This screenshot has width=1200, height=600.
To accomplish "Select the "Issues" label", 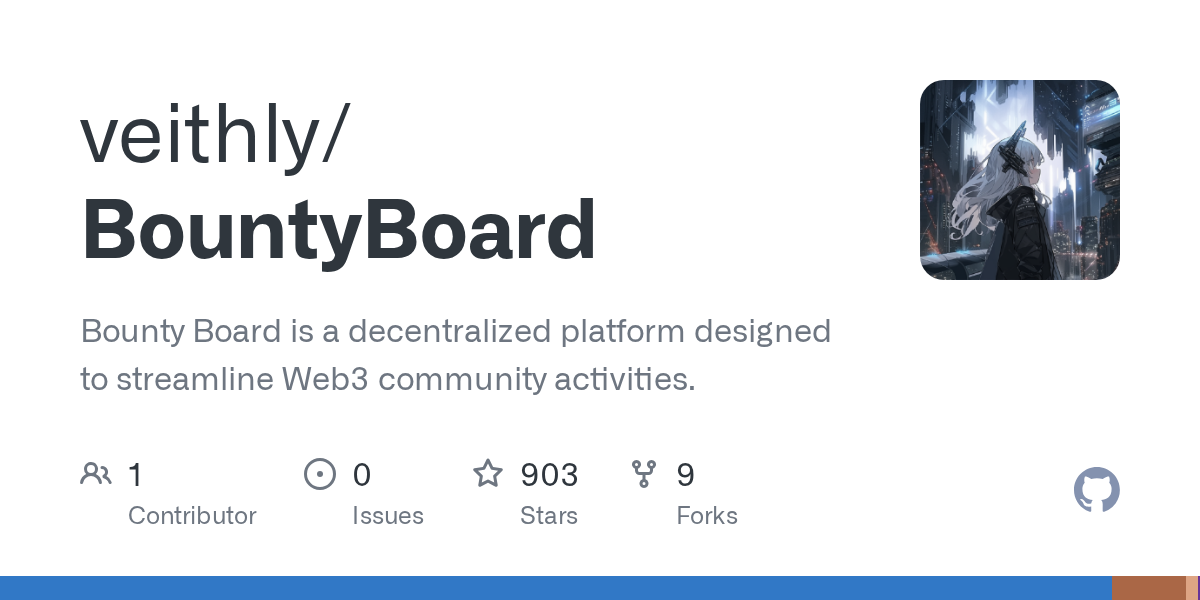I will 387,516.
